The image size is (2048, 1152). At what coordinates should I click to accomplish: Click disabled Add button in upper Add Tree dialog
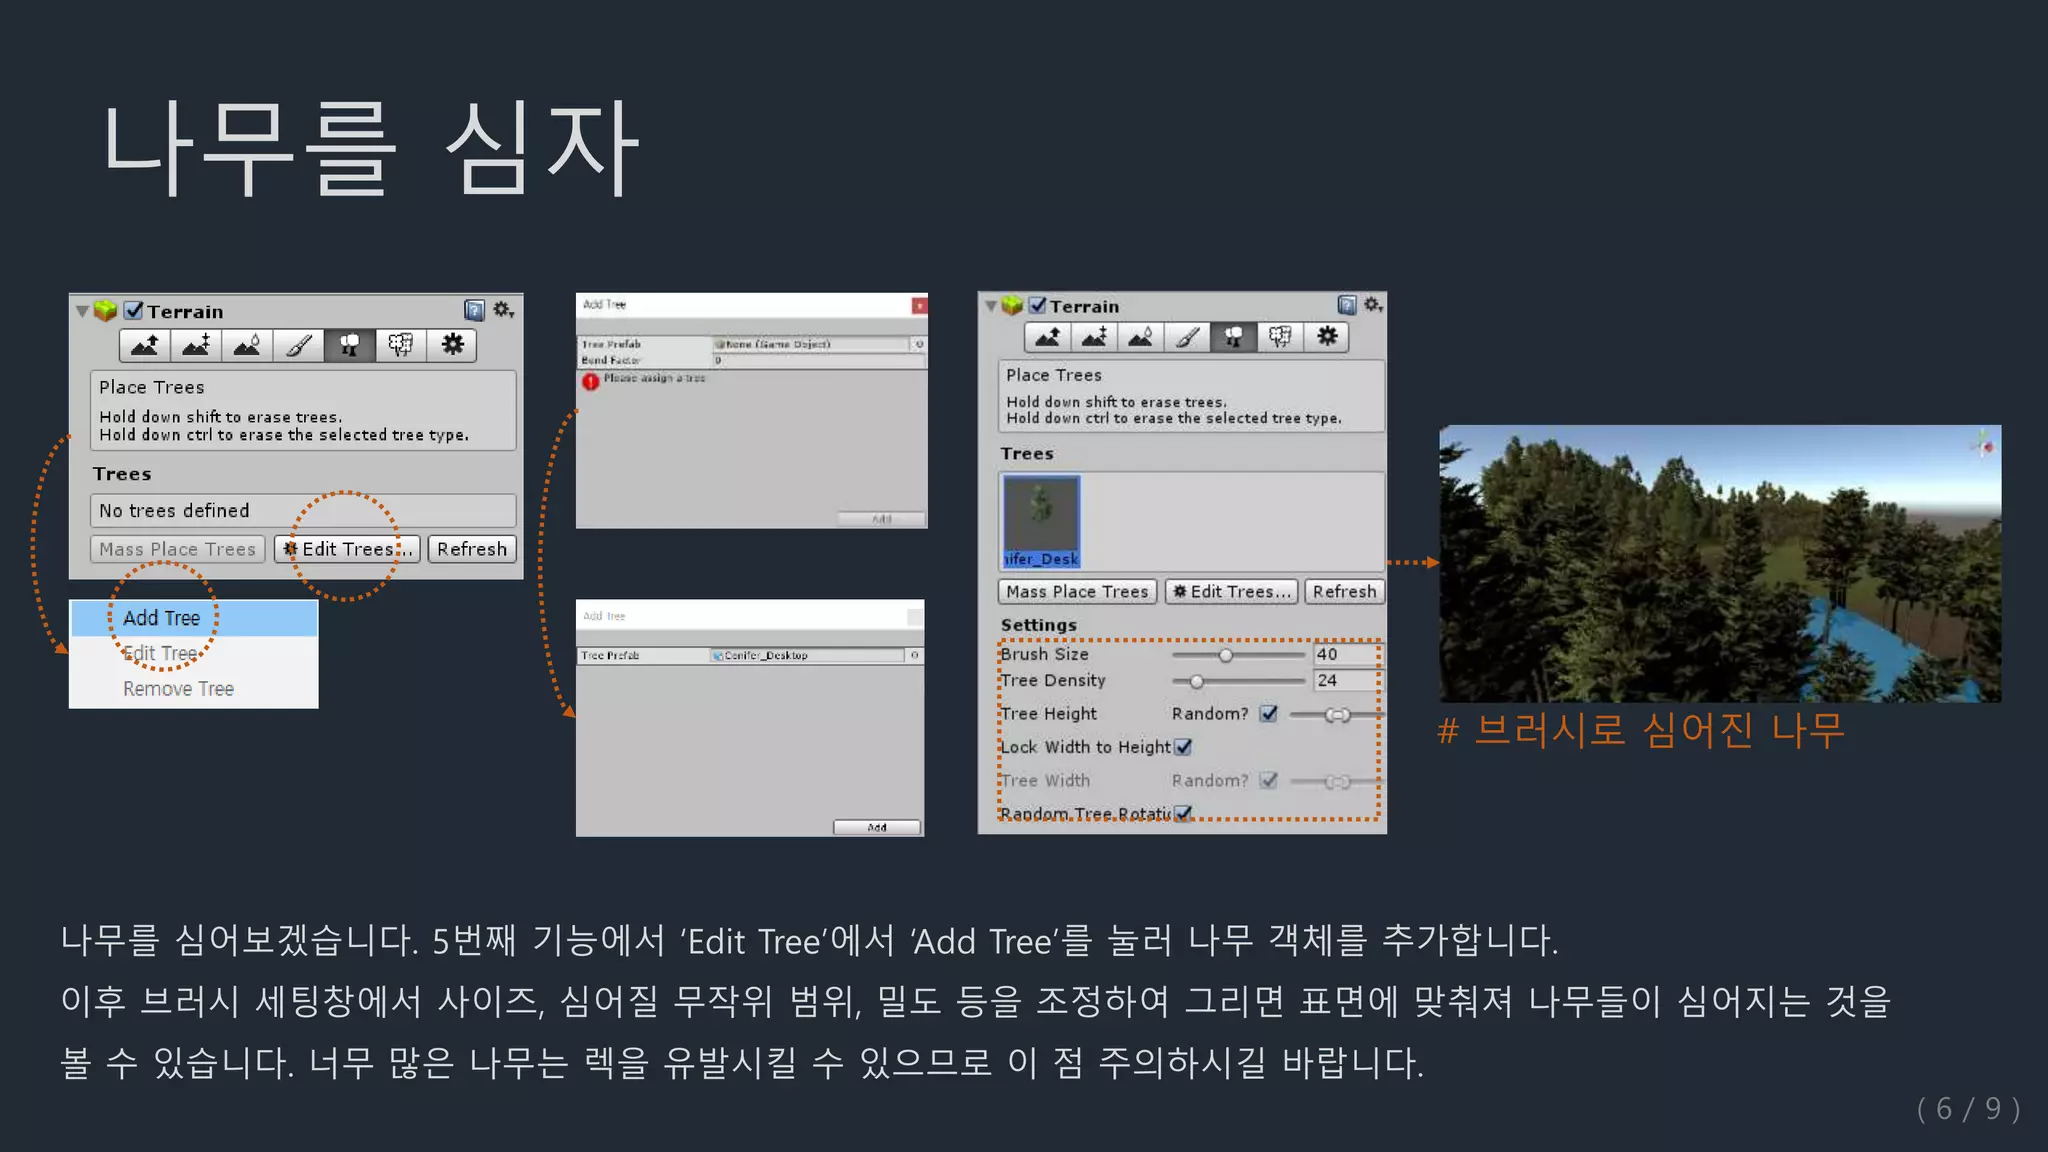coord(881,519)
